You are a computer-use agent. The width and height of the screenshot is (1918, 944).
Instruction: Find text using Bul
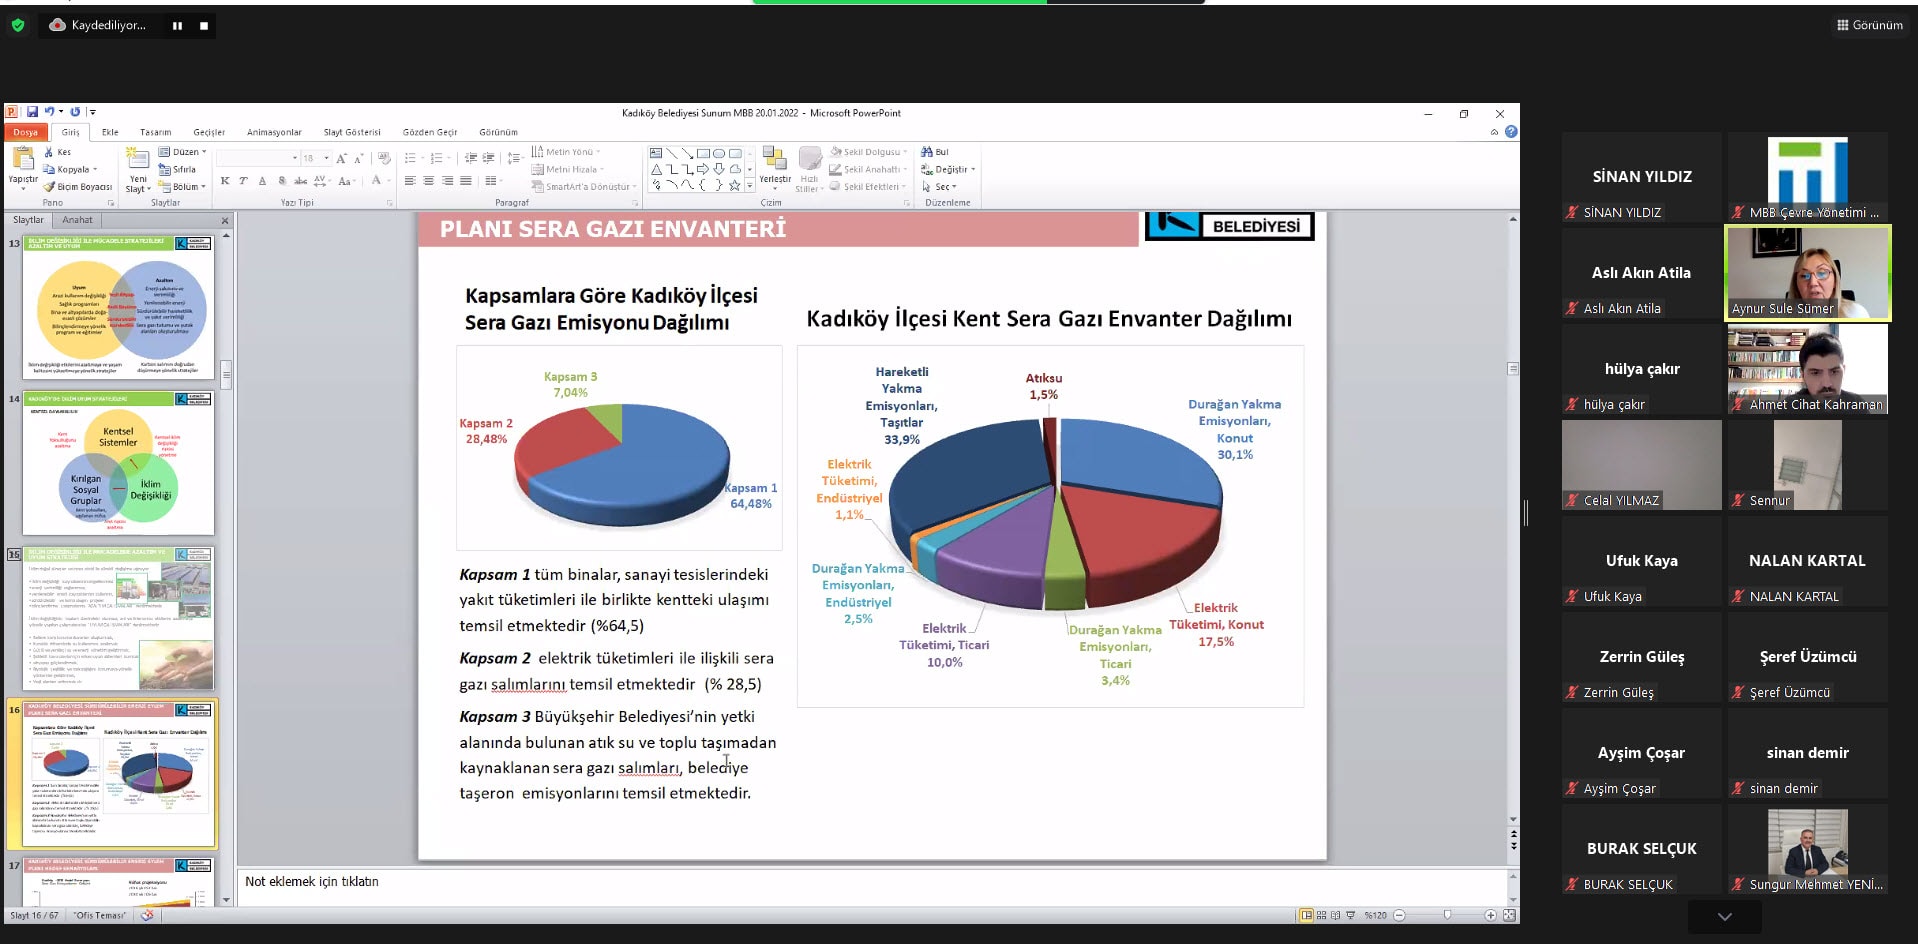click(935, 152)
